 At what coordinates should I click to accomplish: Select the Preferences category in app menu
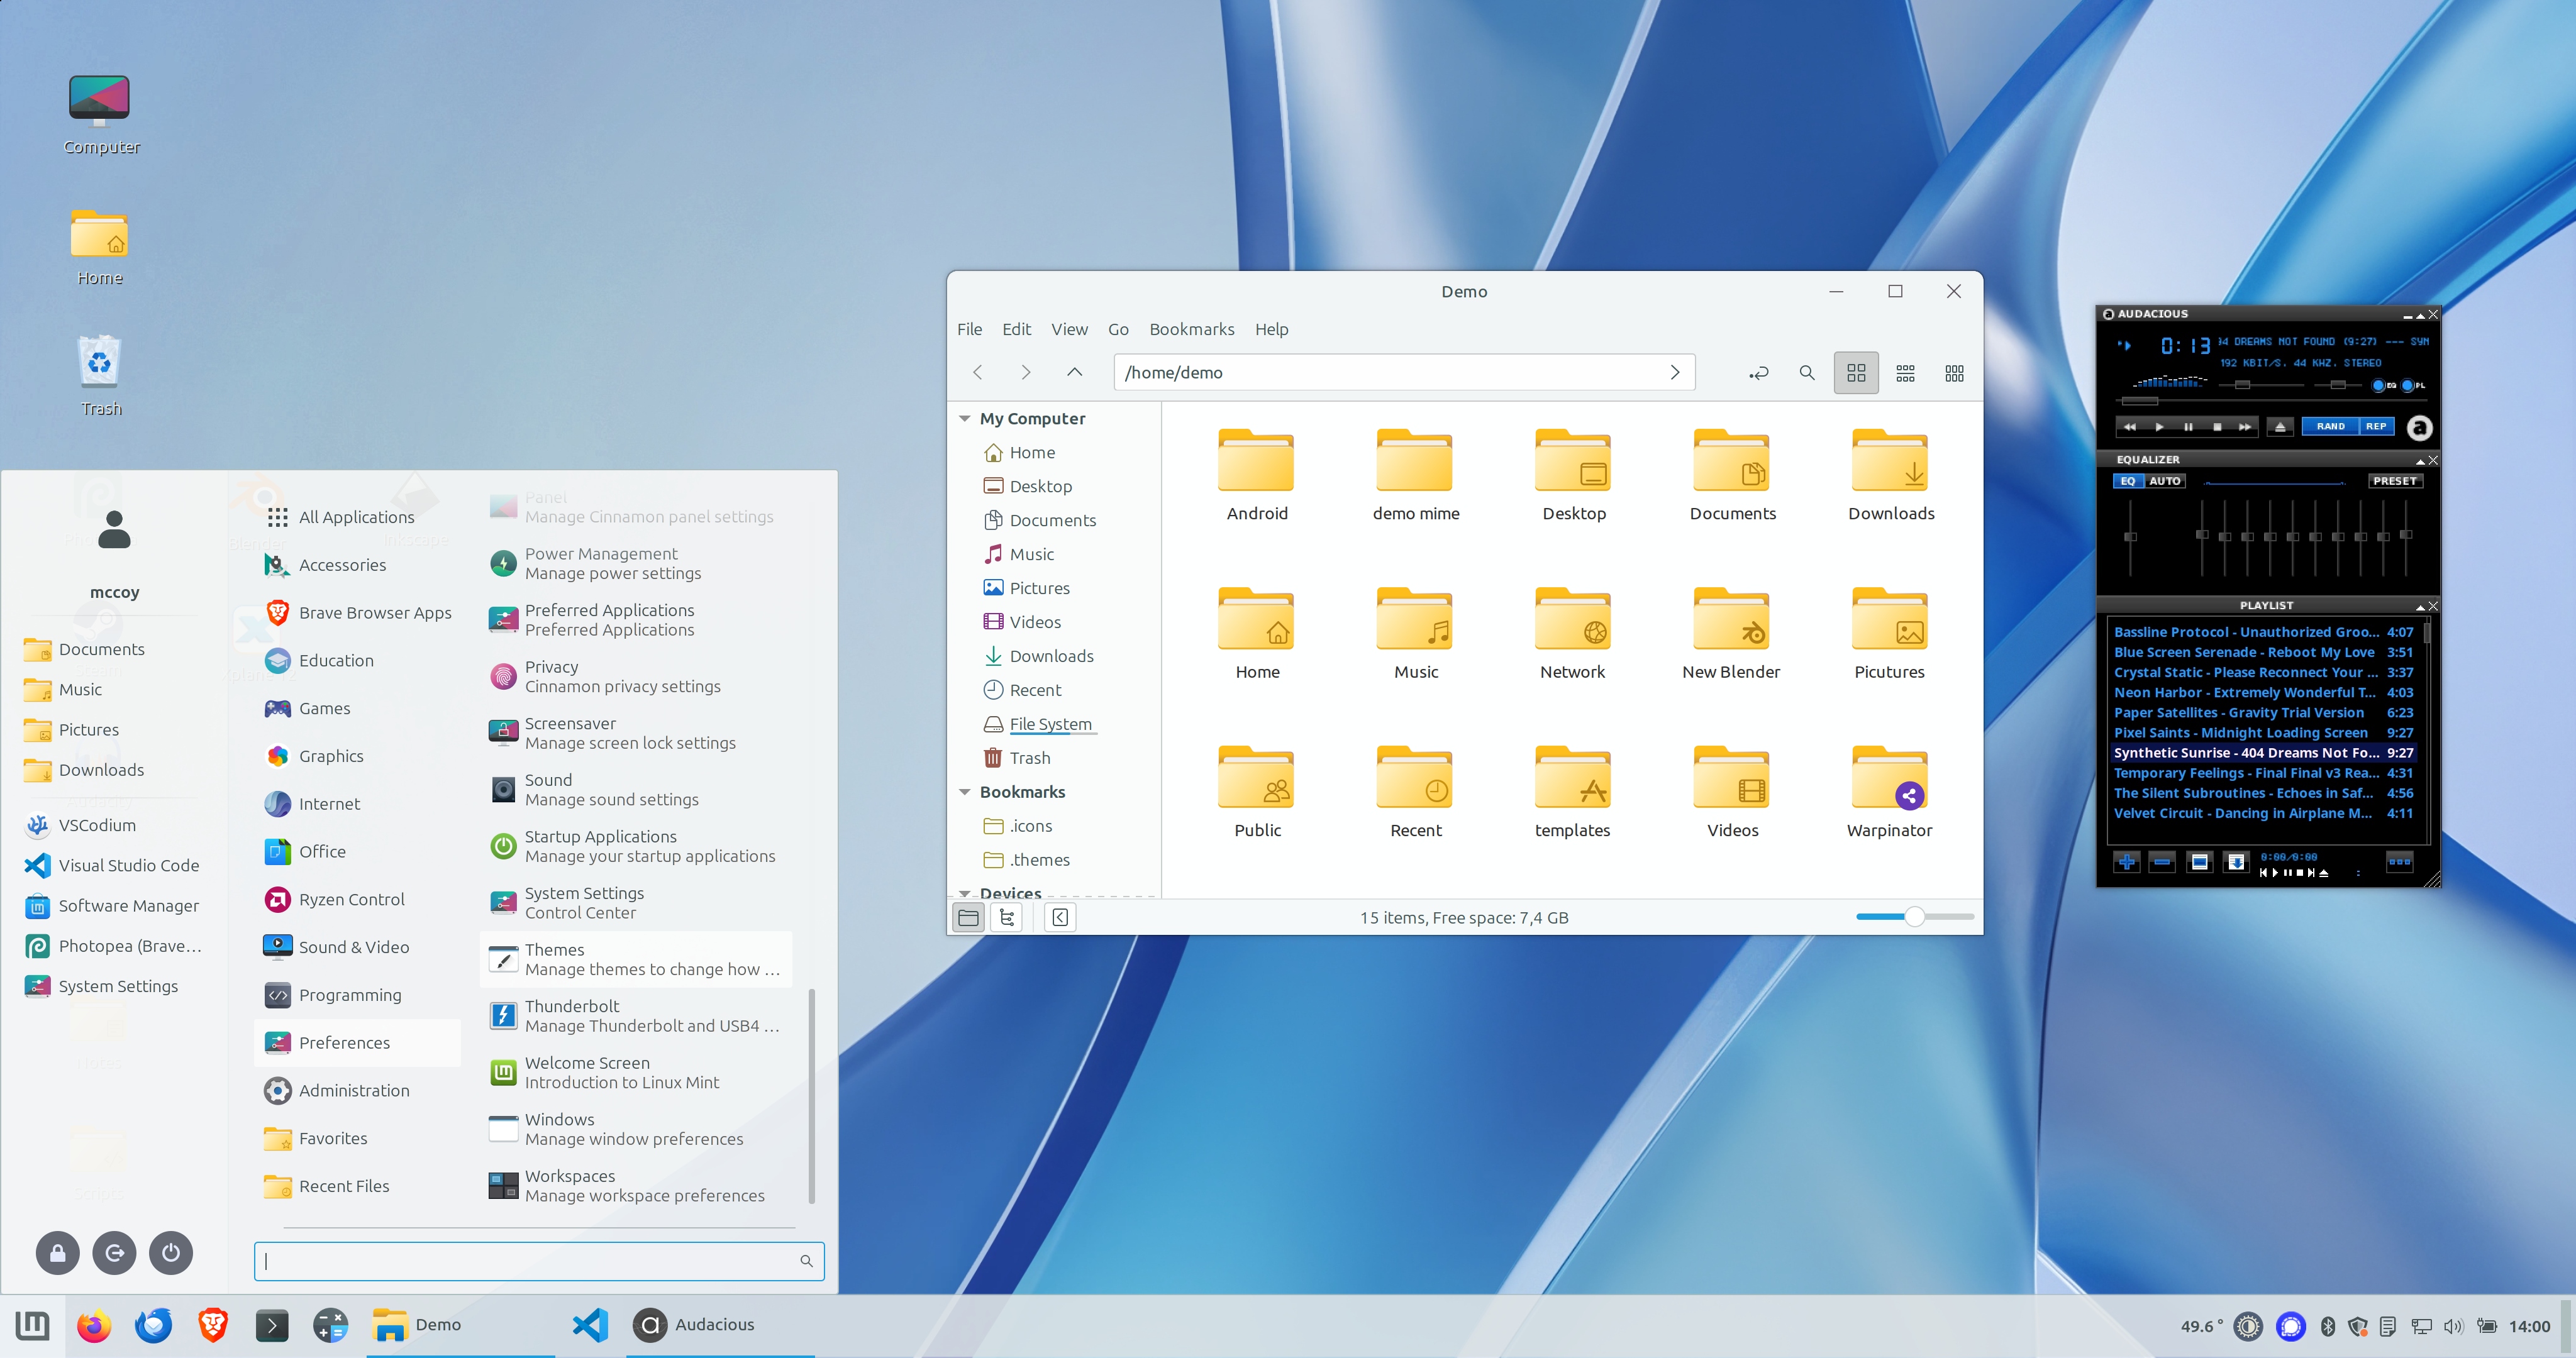[x=357, y=1042]
